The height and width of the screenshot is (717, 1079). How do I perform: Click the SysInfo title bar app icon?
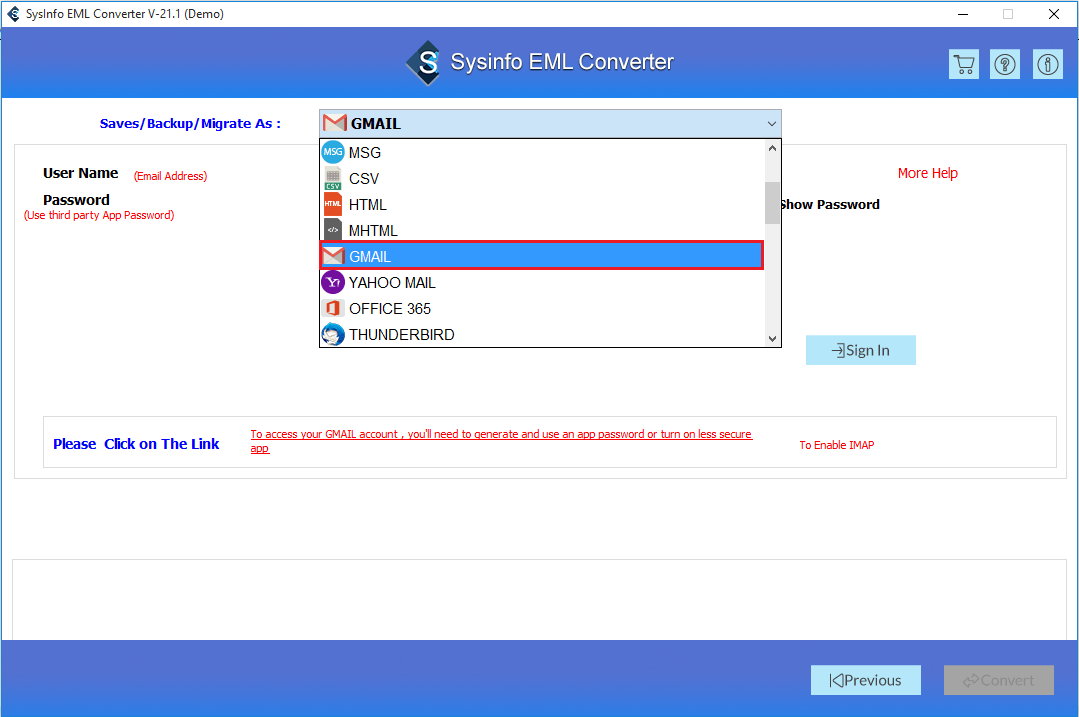[x=13, y=14]
